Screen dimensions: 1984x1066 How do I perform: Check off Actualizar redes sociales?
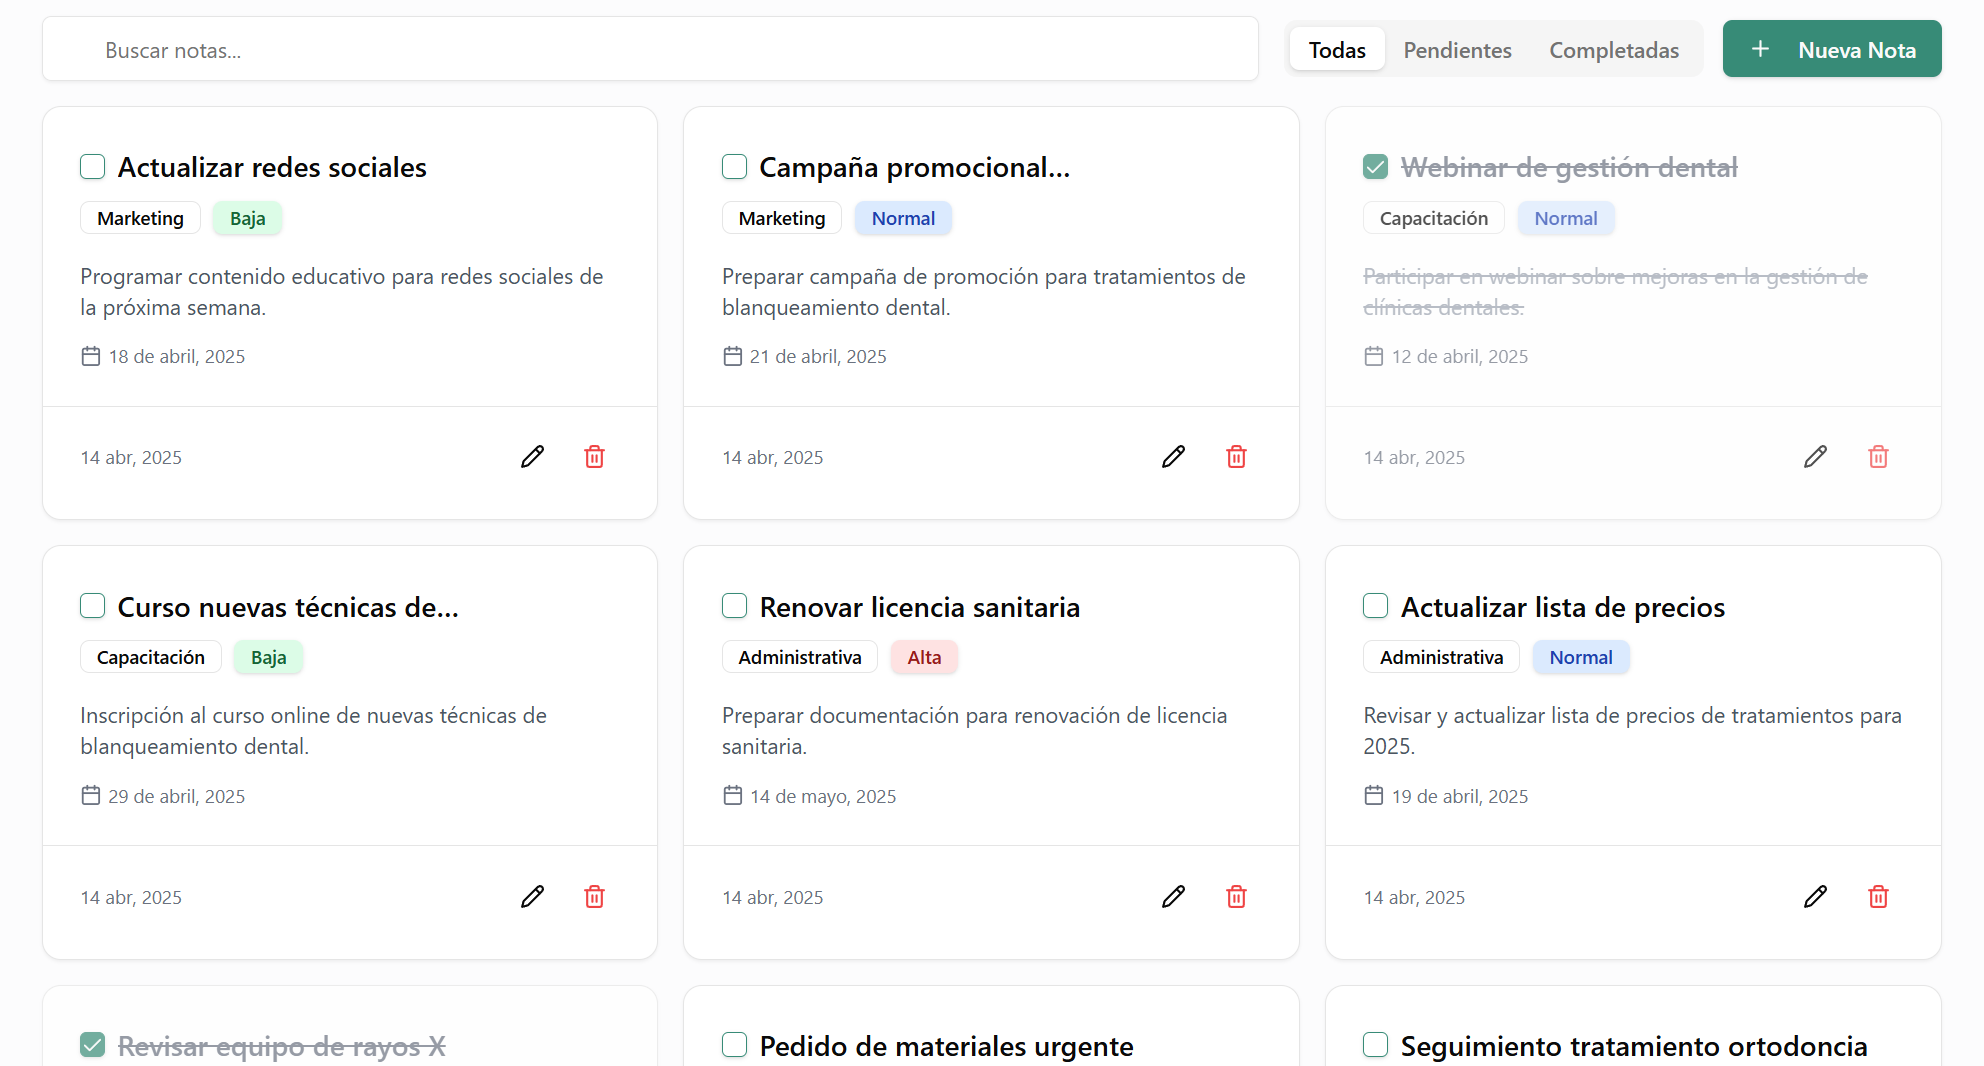coord(93,167)
